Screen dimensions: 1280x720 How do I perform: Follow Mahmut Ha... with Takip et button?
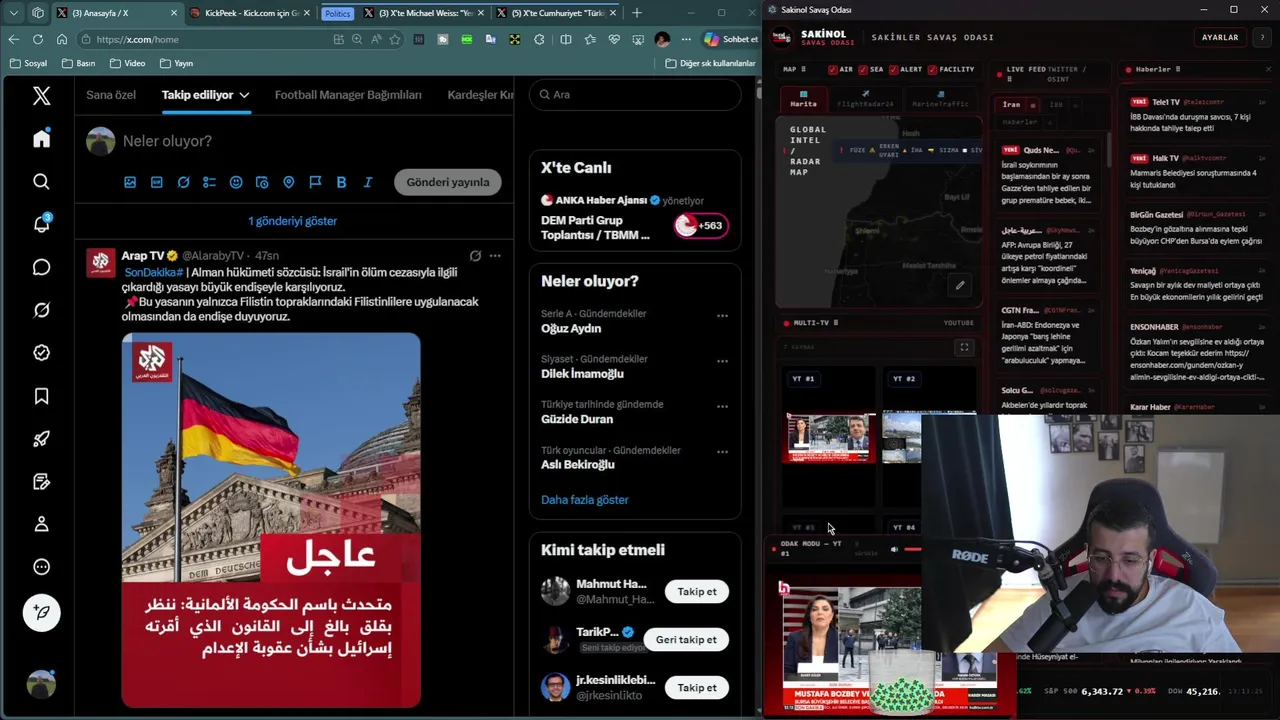tap(697, 592)
